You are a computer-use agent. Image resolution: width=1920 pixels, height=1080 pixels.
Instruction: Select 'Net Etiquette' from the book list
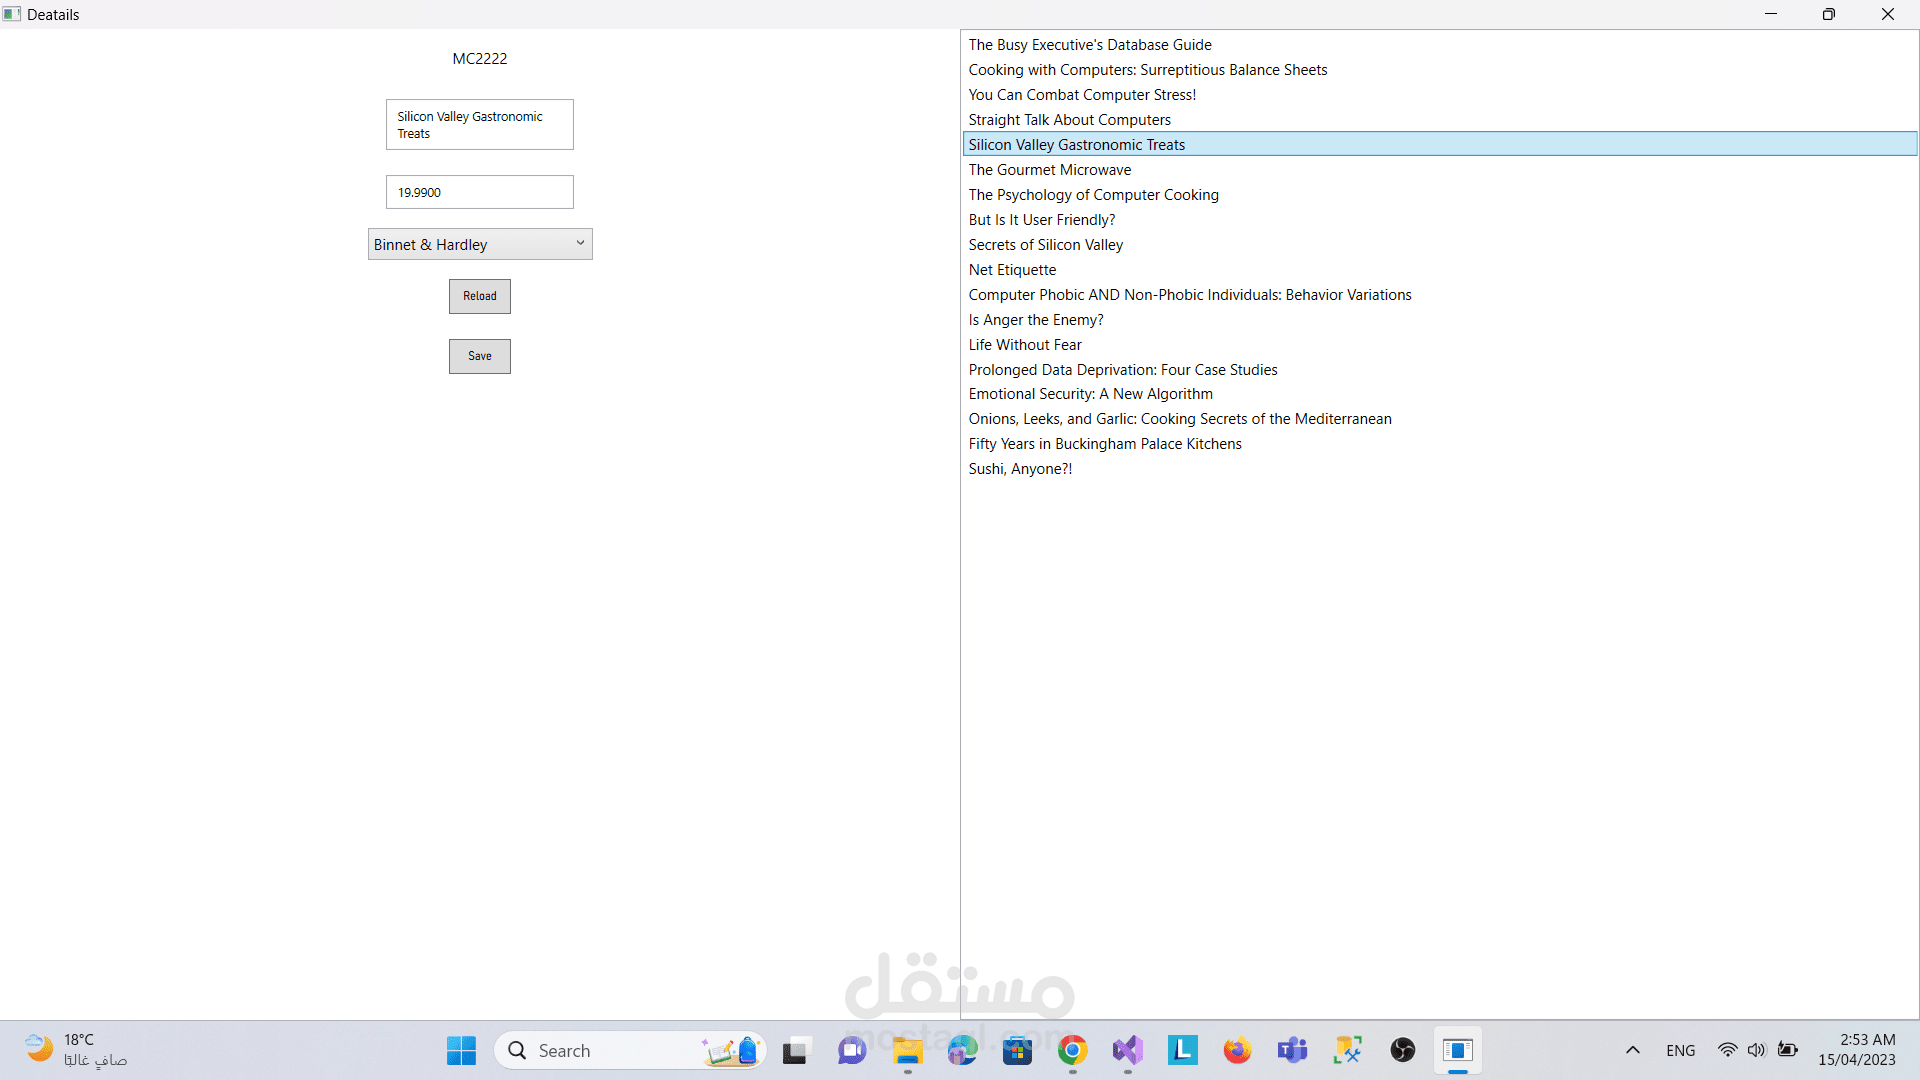pyautogui.click(x=1012, y=270)
